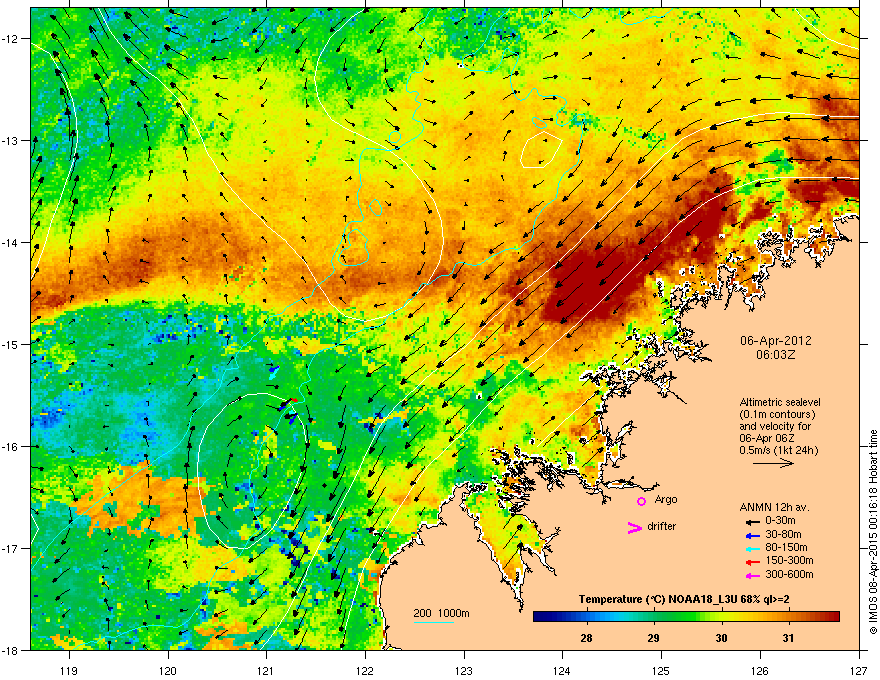
Task: Select the red 150-300m arrow in legend
Action: [x=753, y=562]
